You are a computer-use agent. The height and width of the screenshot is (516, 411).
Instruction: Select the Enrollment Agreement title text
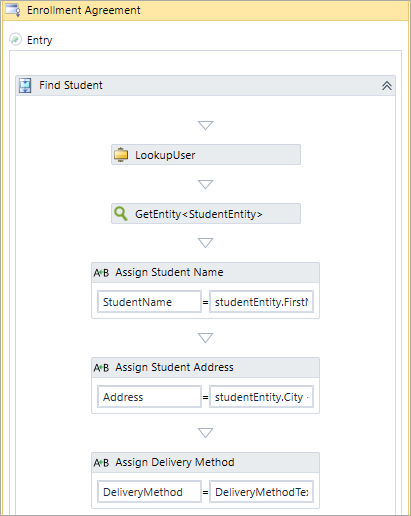pyautogui.click(x=84, y=10)
